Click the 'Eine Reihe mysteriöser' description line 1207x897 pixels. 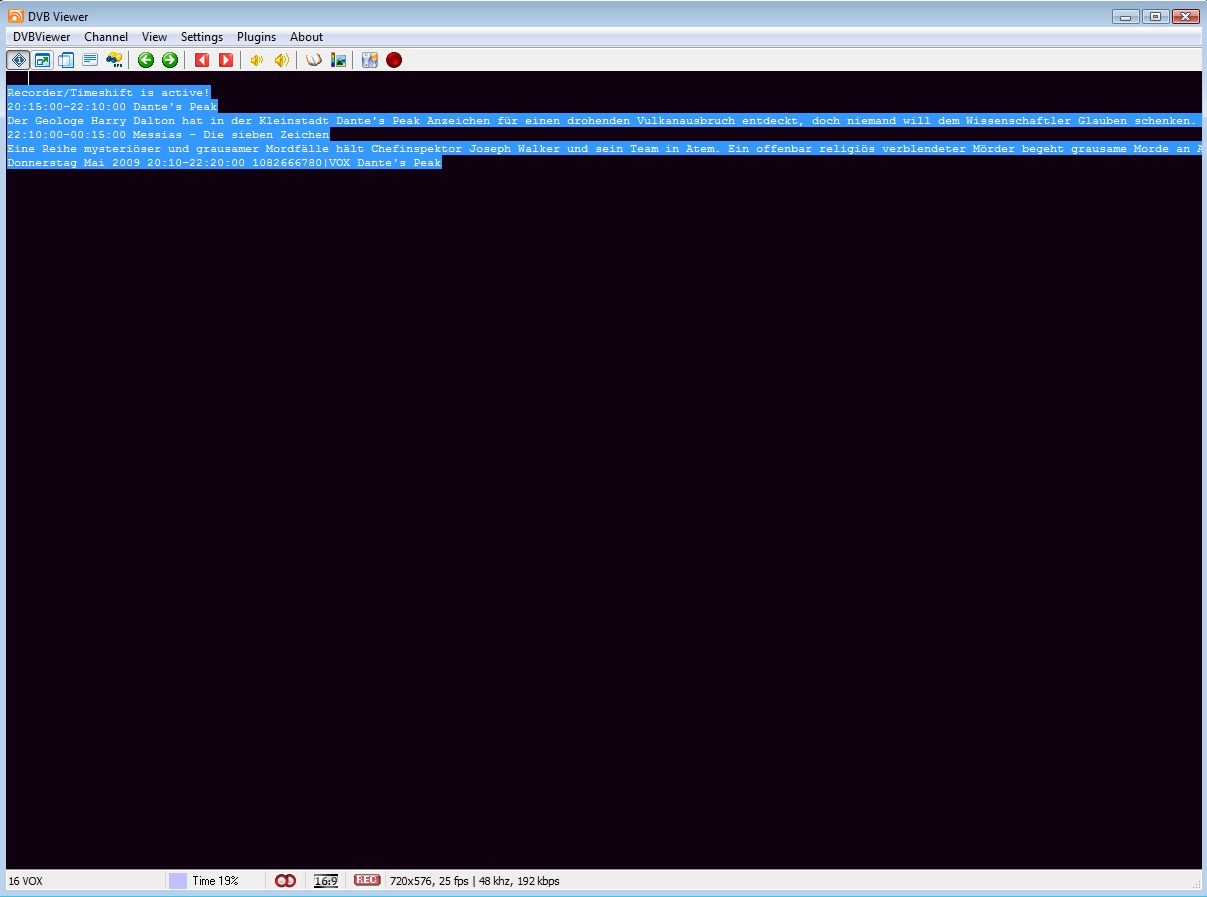pos(604,148)
